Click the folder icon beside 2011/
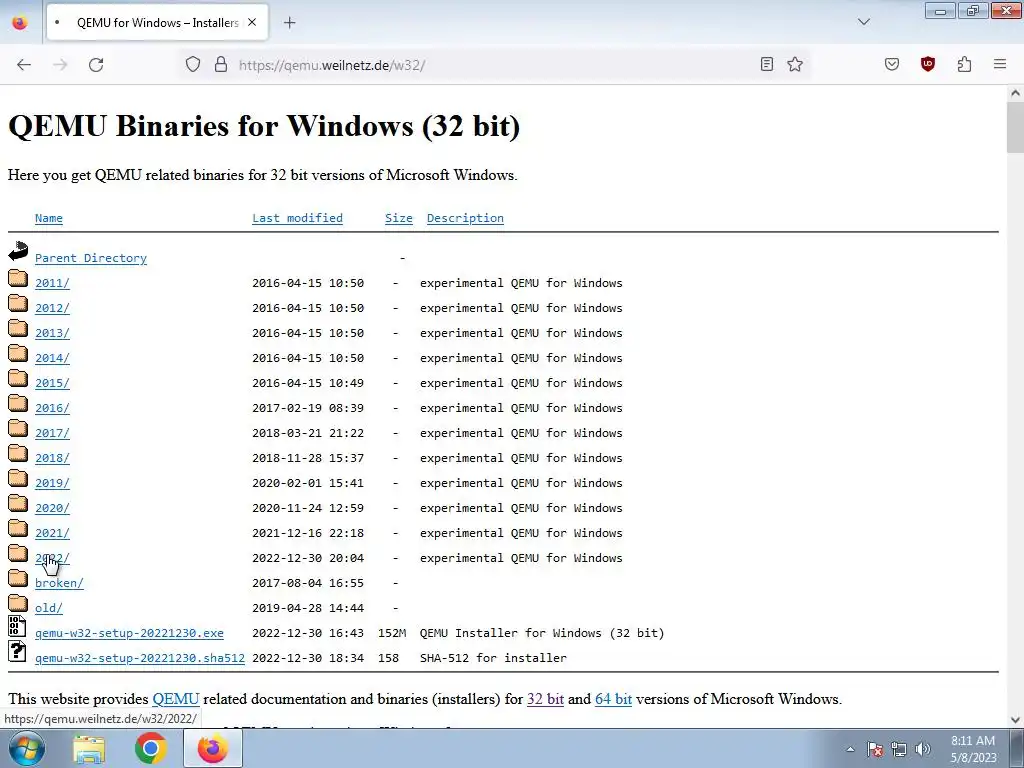Viewport: 1024px width, 768px height. pyautogui.click(x=18, y=279)
